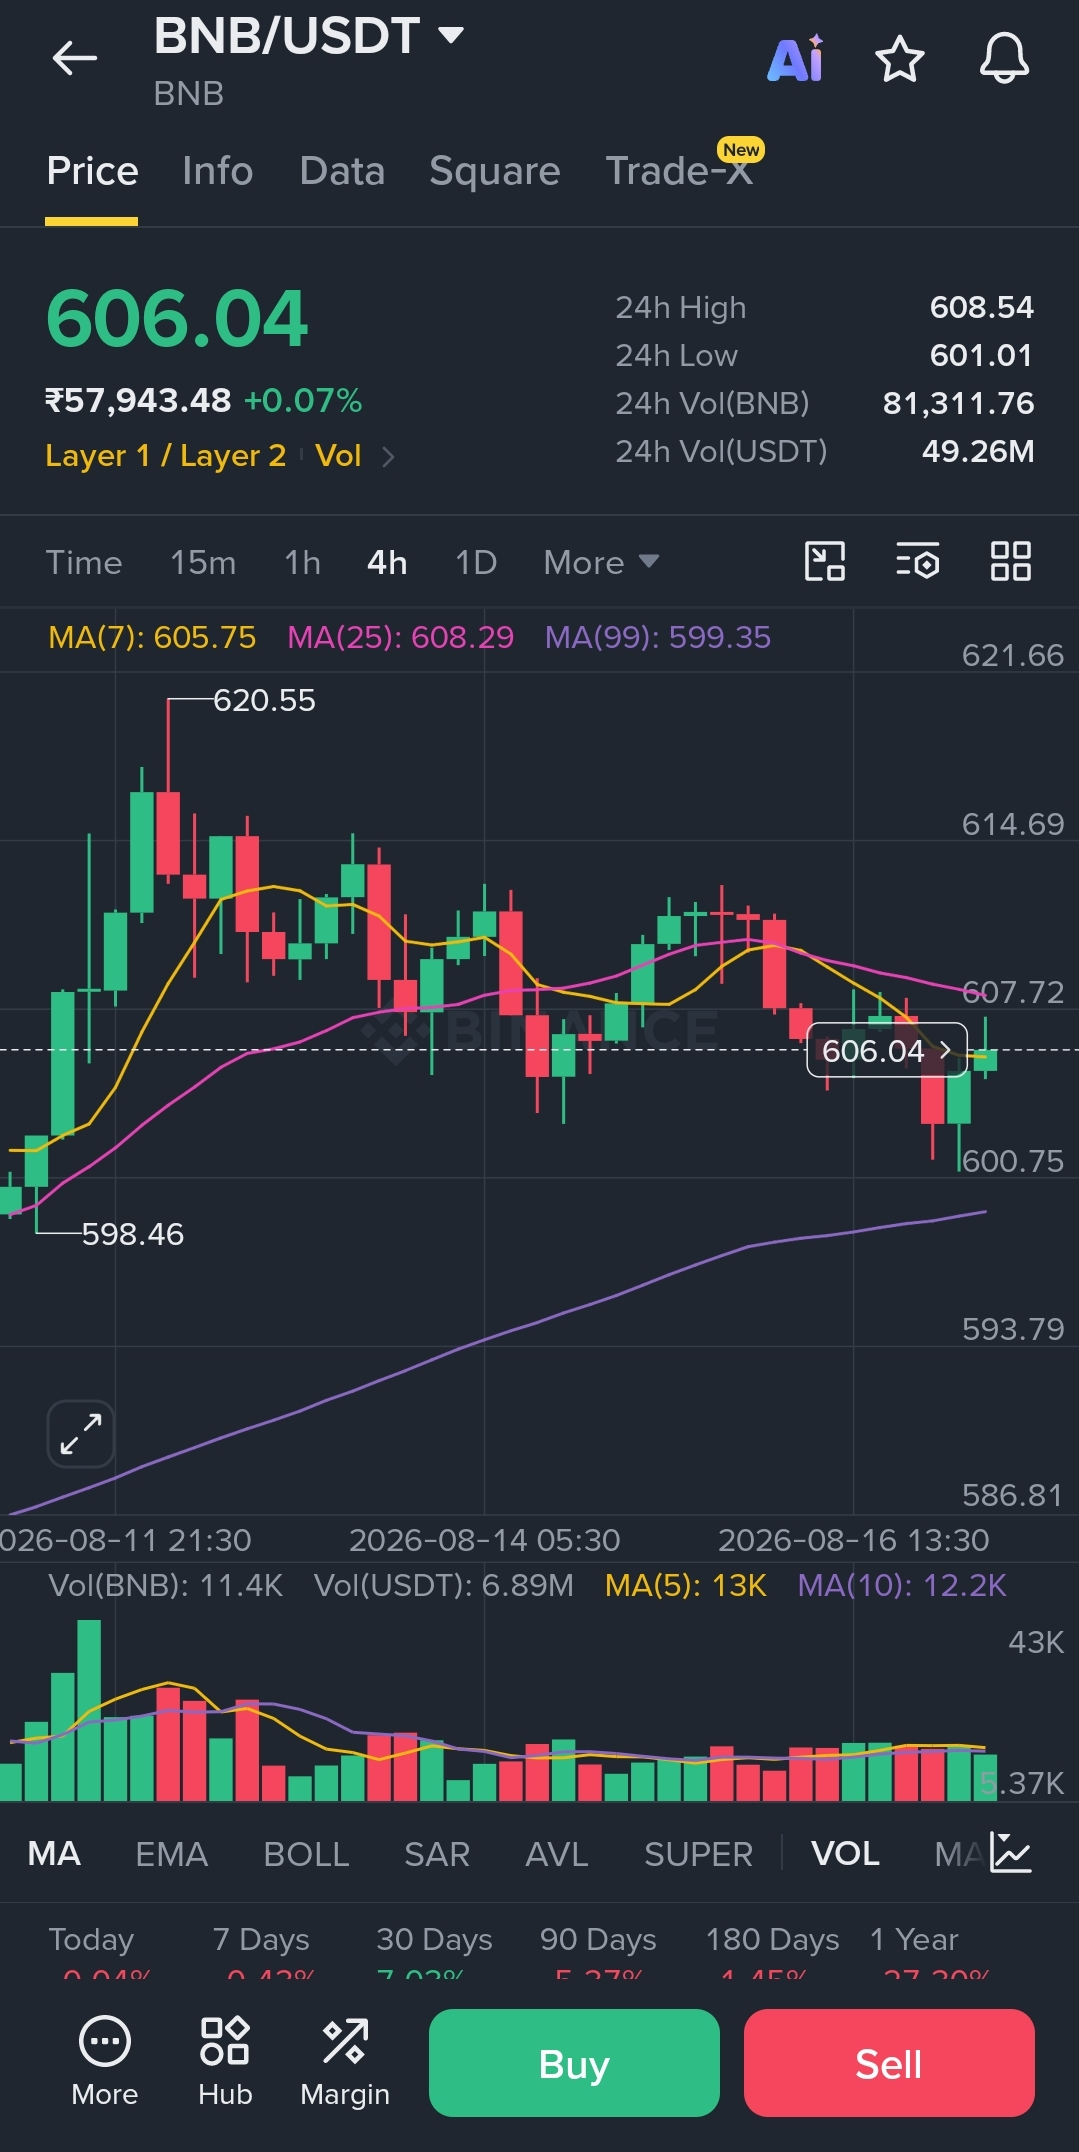Tap the 90 Days performance column
The height and width of the screenshot is (2152, 1079).
pos(598,1953)
